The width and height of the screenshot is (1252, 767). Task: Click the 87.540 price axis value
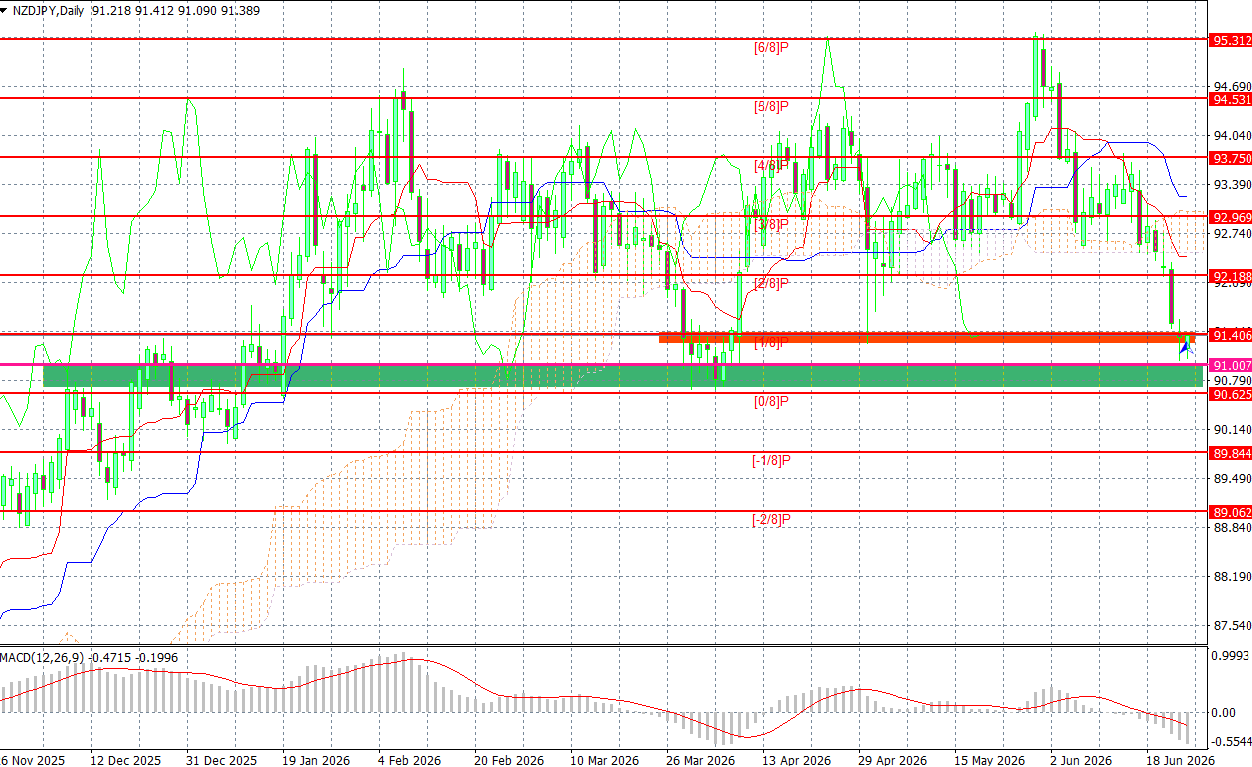point(1230,626)
